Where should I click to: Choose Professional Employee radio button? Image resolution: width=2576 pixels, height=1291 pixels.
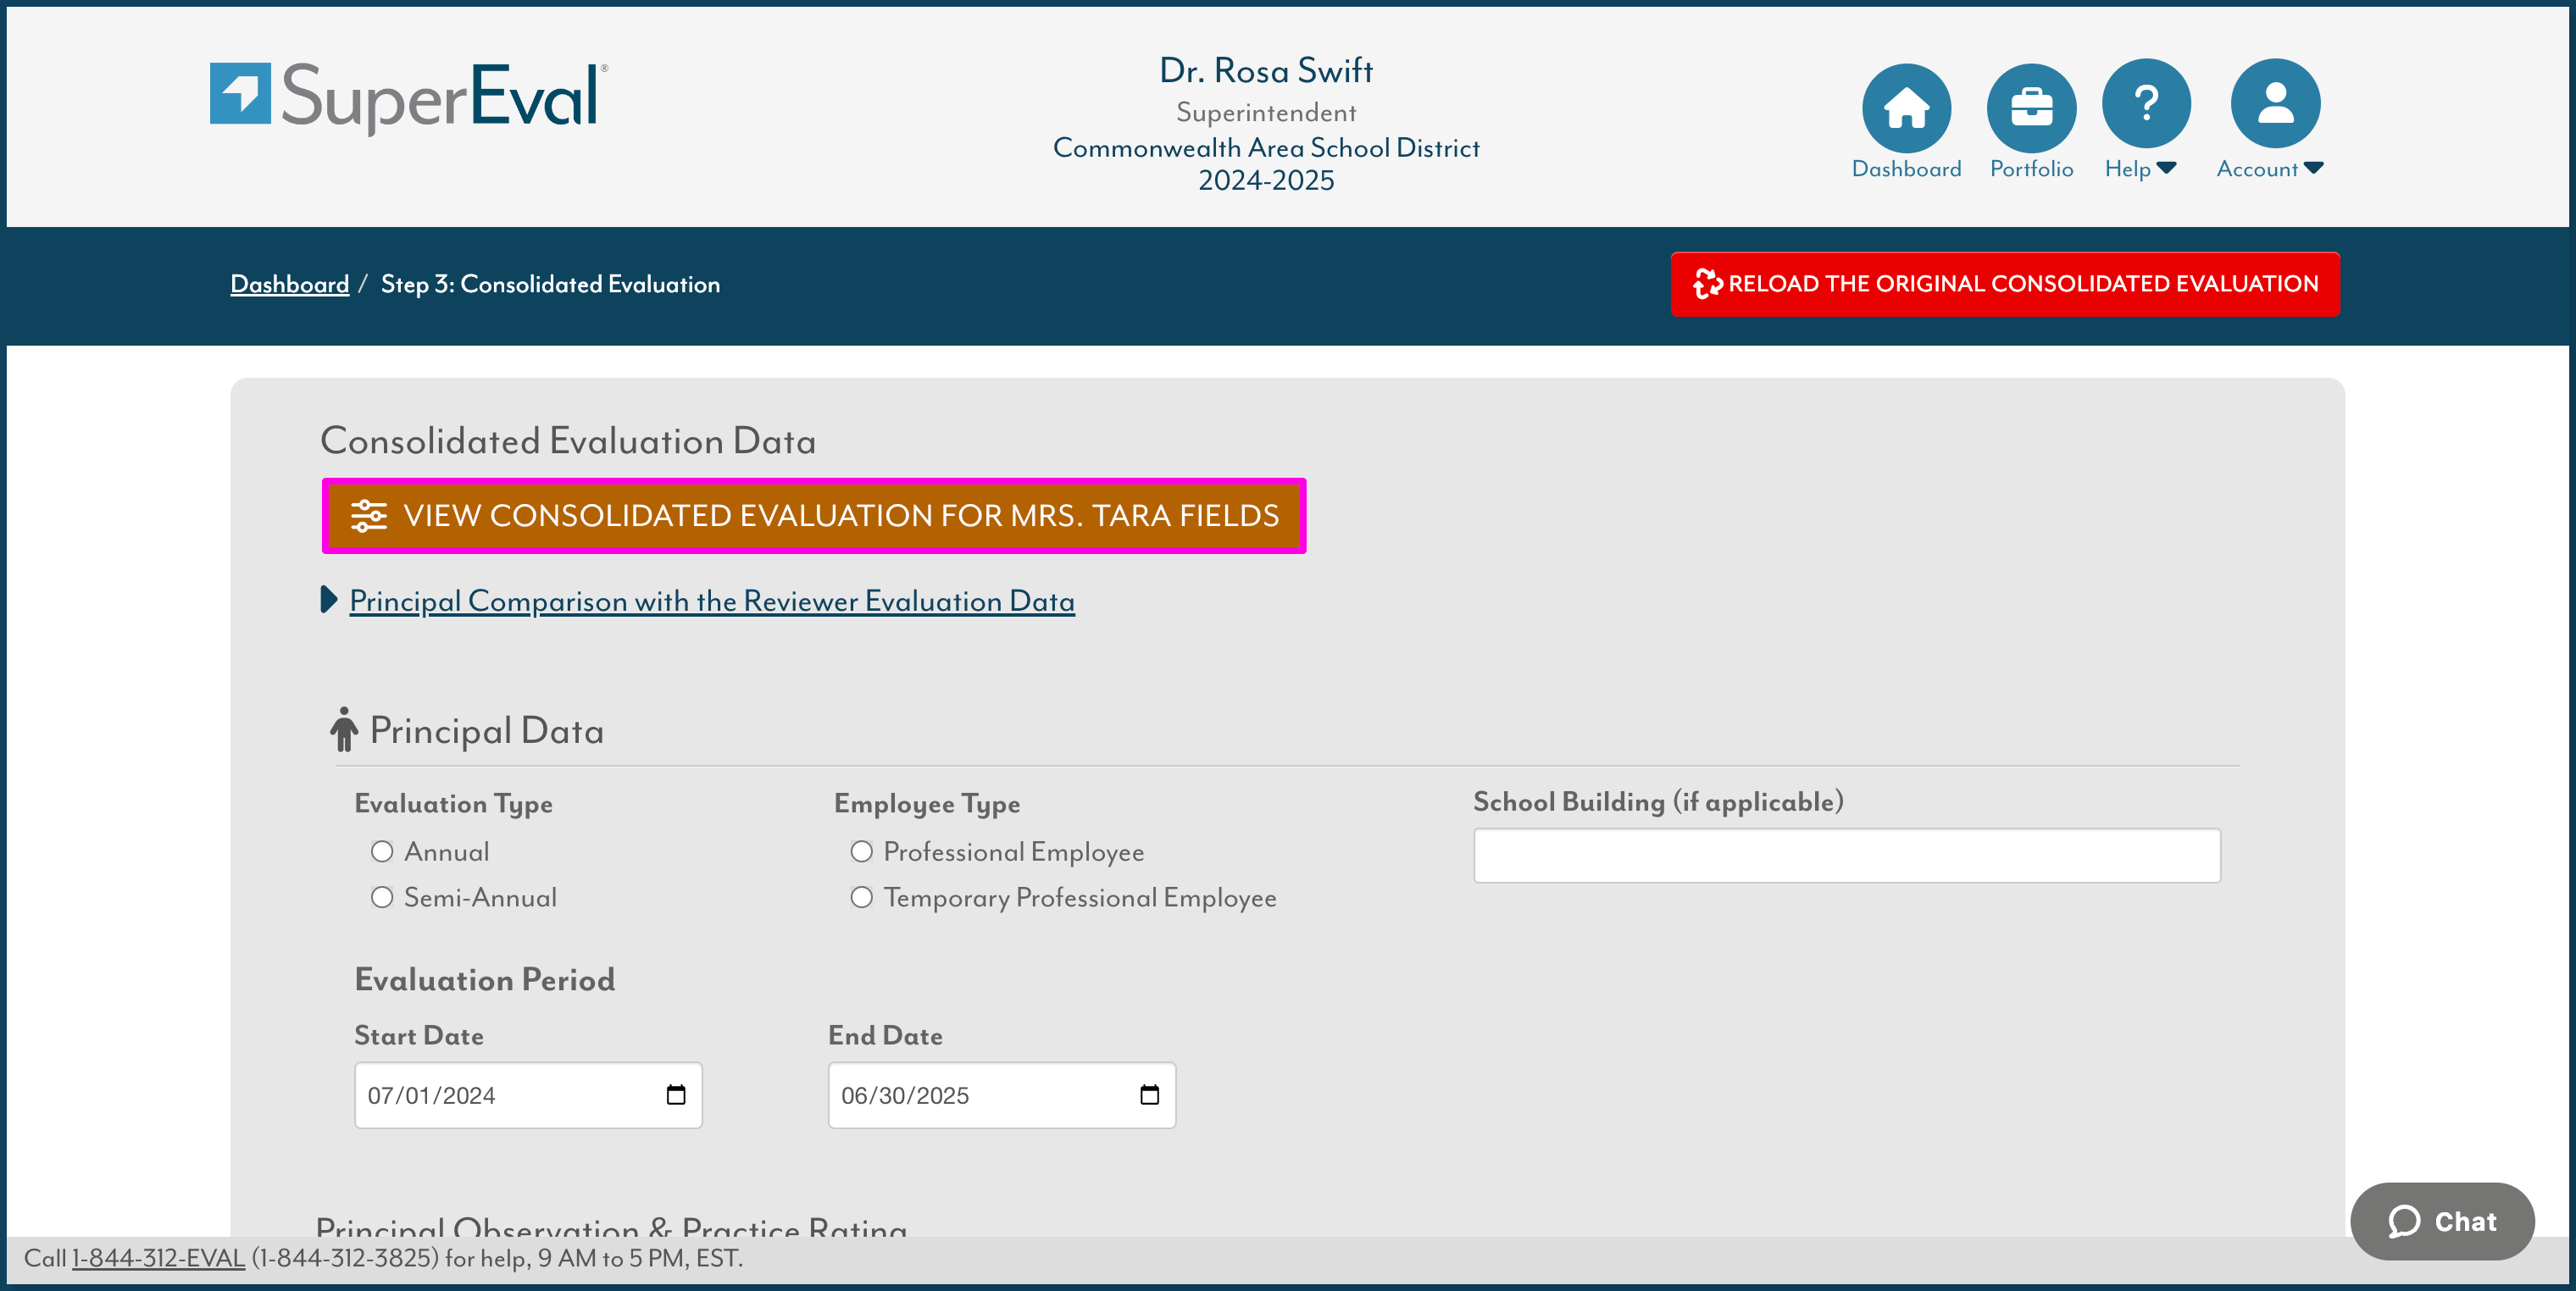[861, 851]
